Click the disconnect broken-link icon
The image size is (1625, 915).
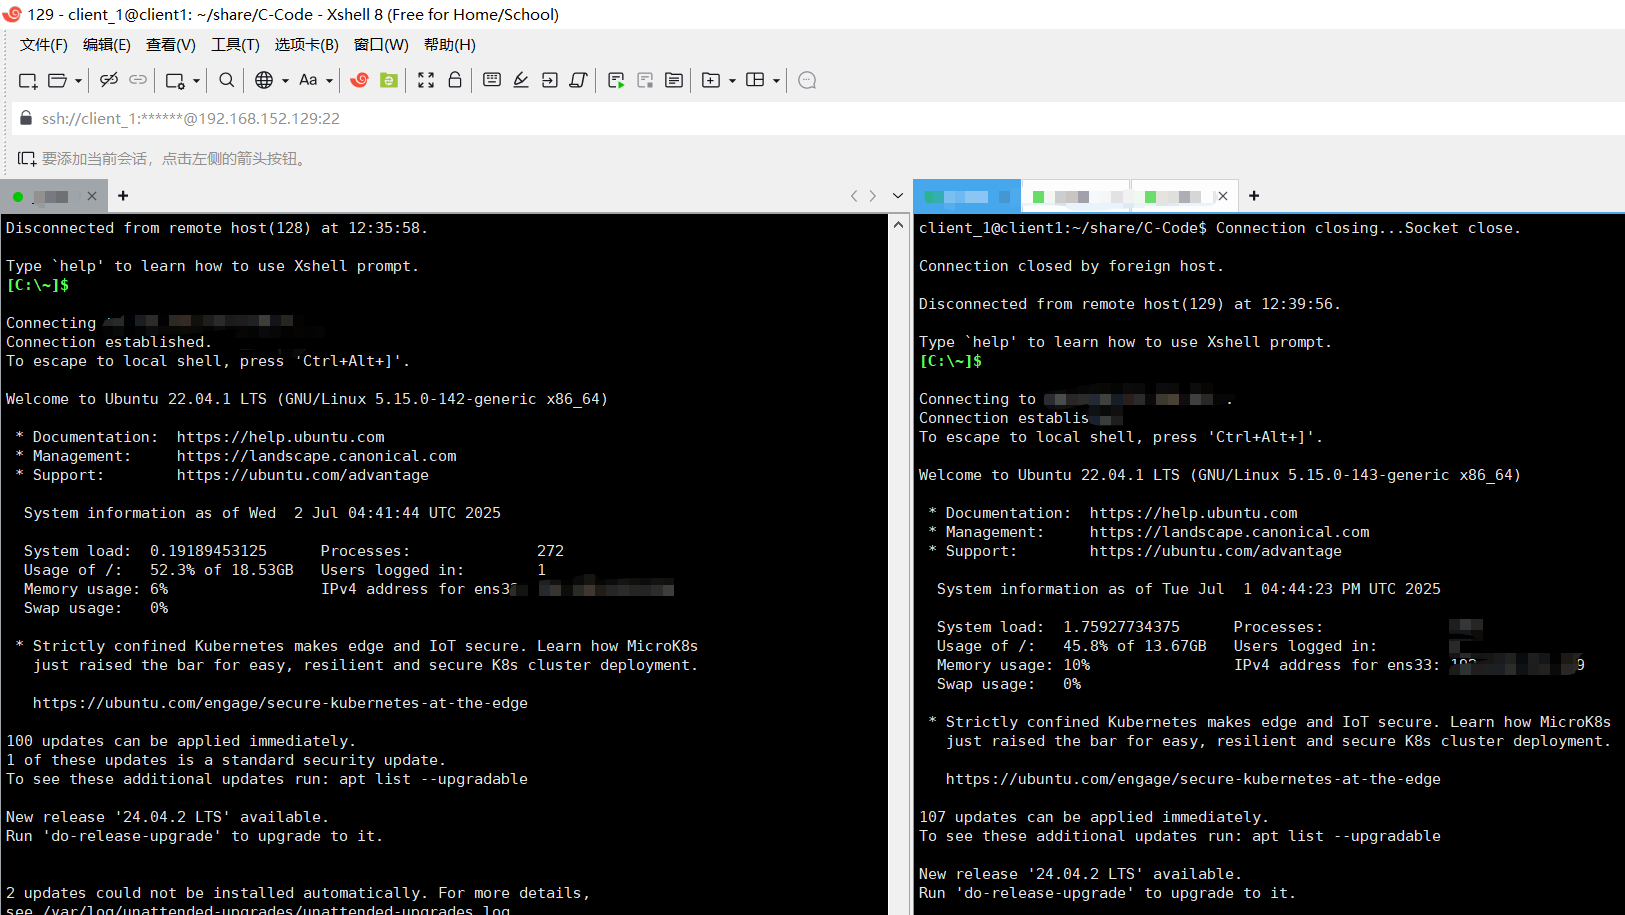(109, 80)
